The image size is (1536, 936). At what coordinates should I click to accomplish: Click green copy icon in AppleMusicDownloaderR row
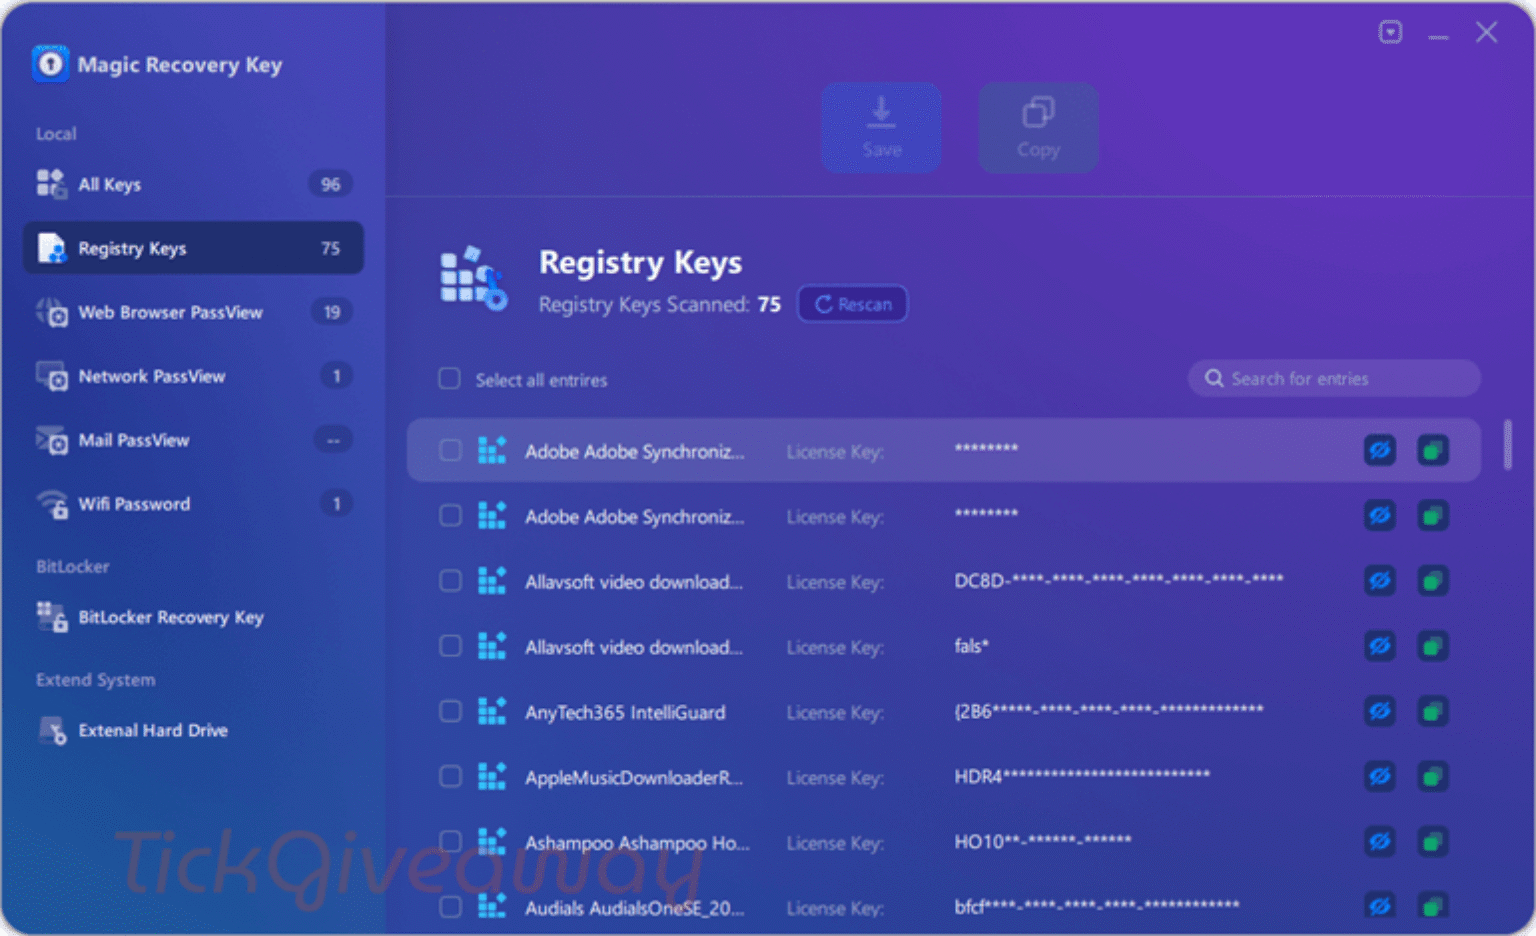click(1432, 777)
